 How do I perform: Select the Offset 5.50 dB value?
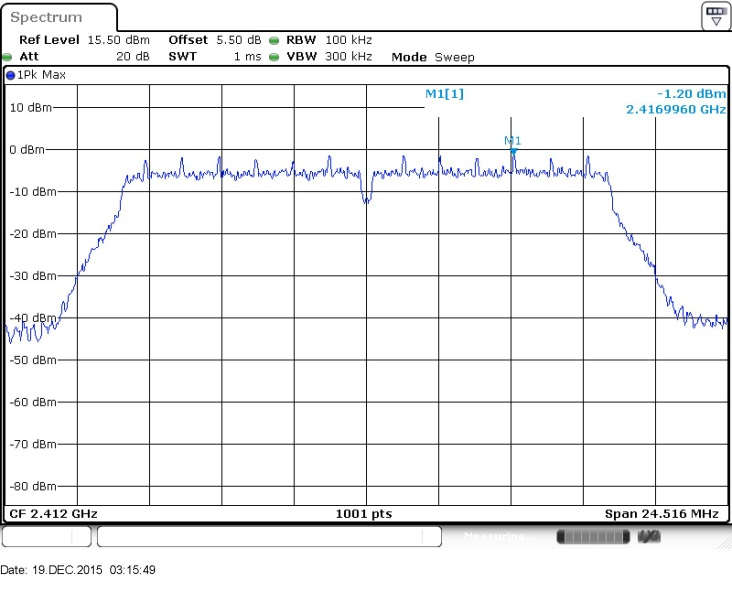click(x=239, y=40)
